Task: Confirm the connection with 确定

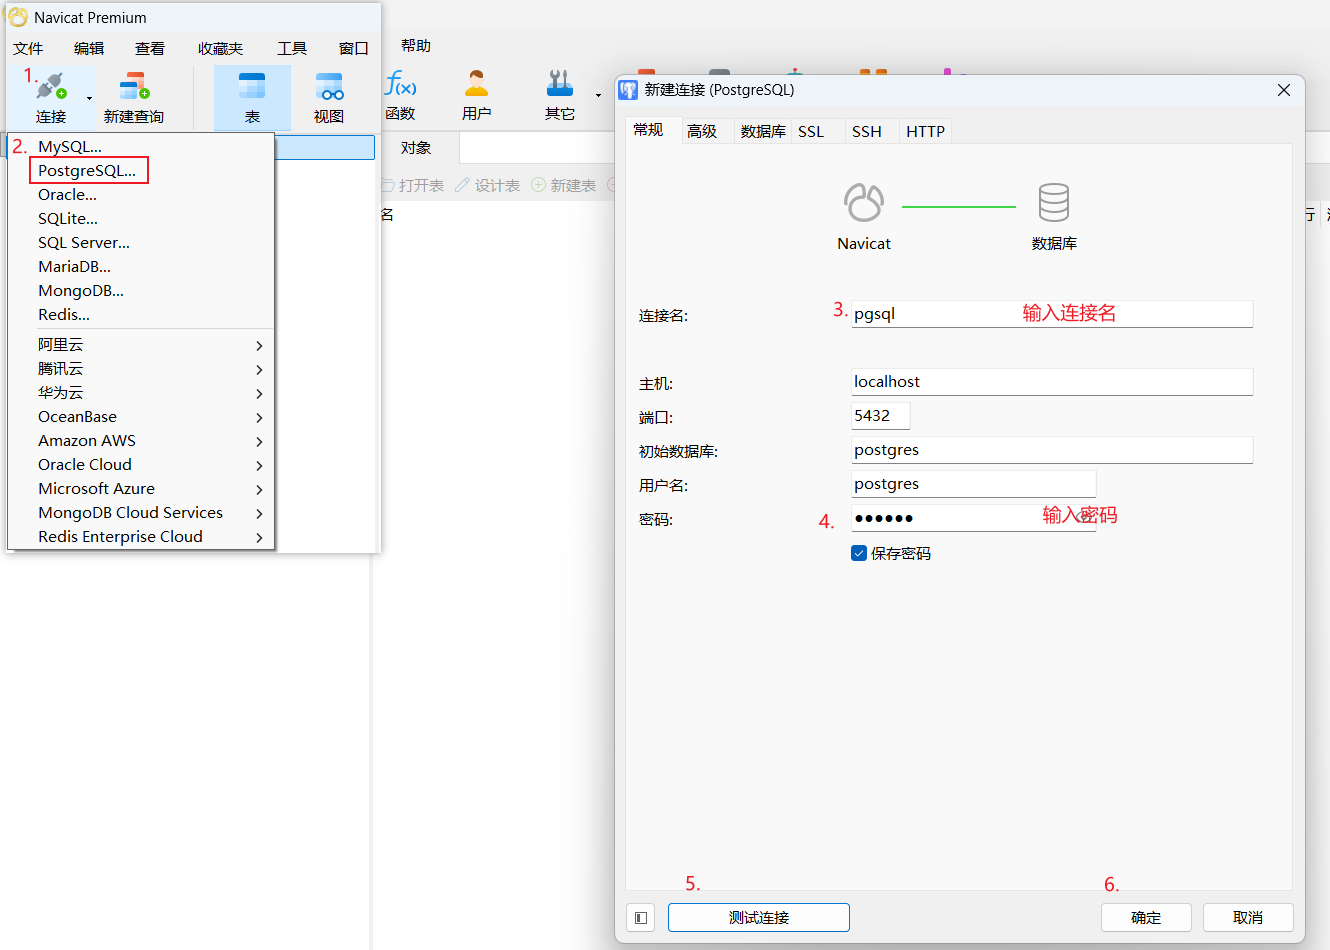Action: pos(1146,917)
